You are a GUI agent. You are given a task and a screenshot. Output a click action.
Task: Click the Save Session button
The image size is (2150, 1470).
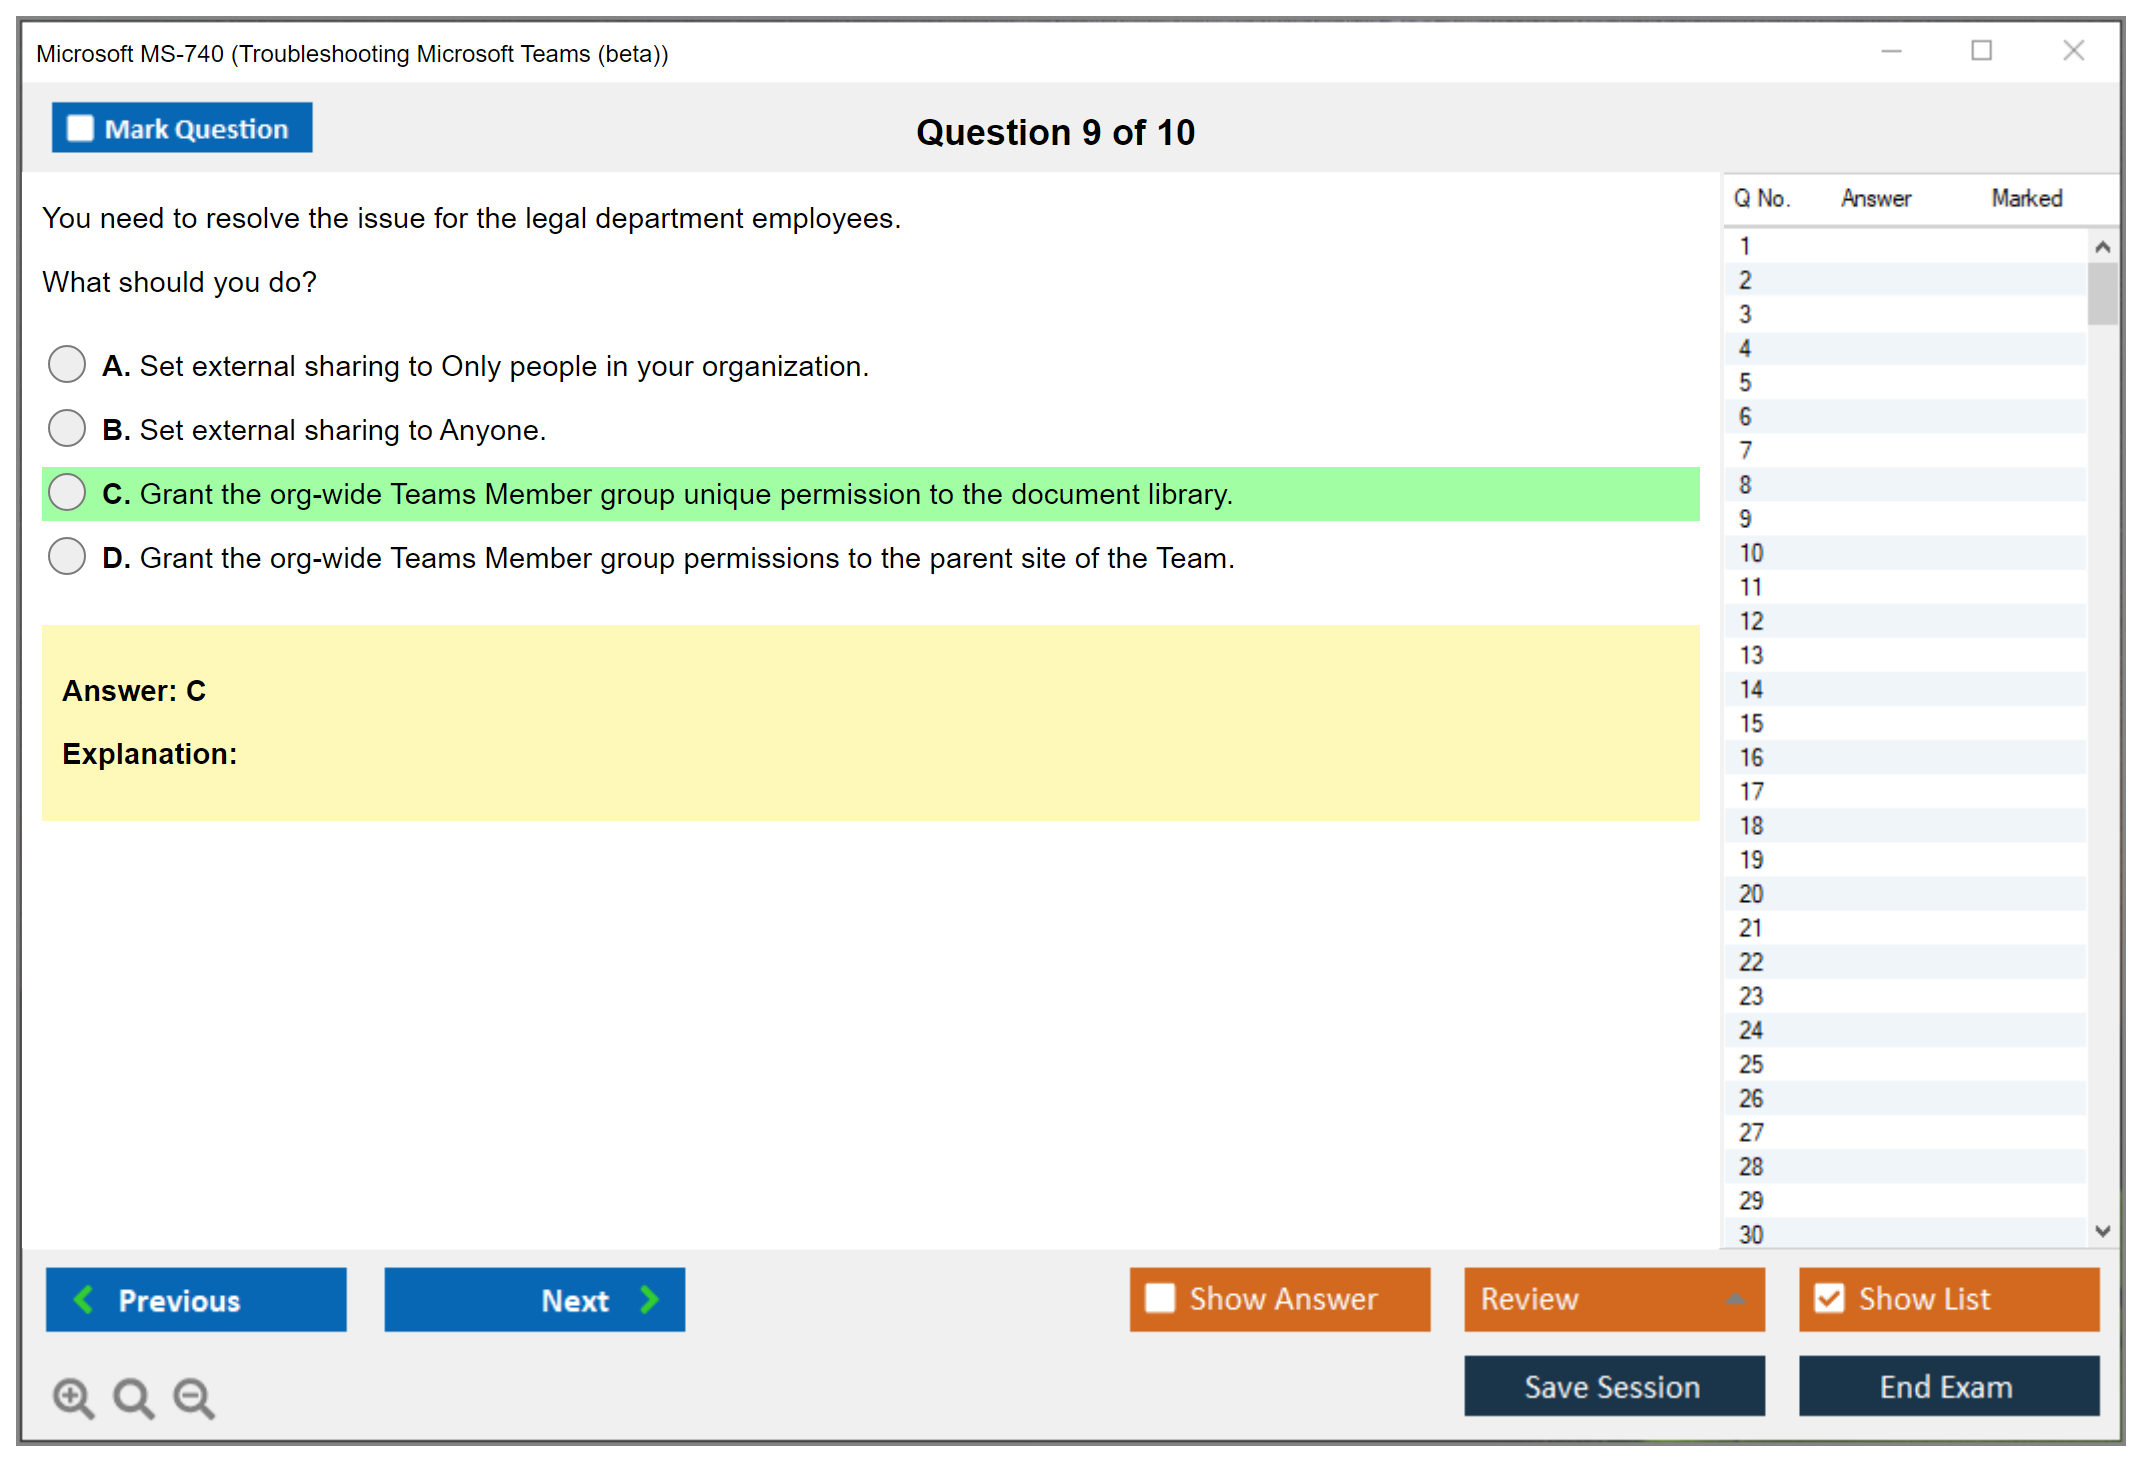click(1613, 1386)
